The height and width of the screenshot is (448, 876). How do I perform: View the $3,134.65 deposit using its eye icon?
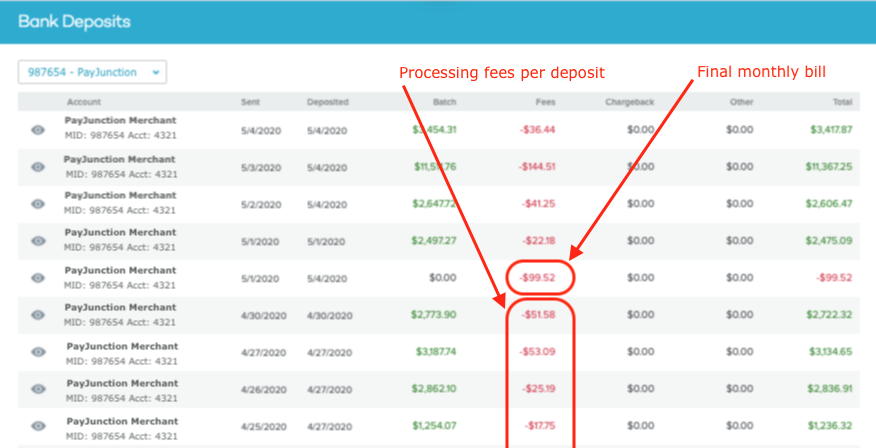point(38,352)
